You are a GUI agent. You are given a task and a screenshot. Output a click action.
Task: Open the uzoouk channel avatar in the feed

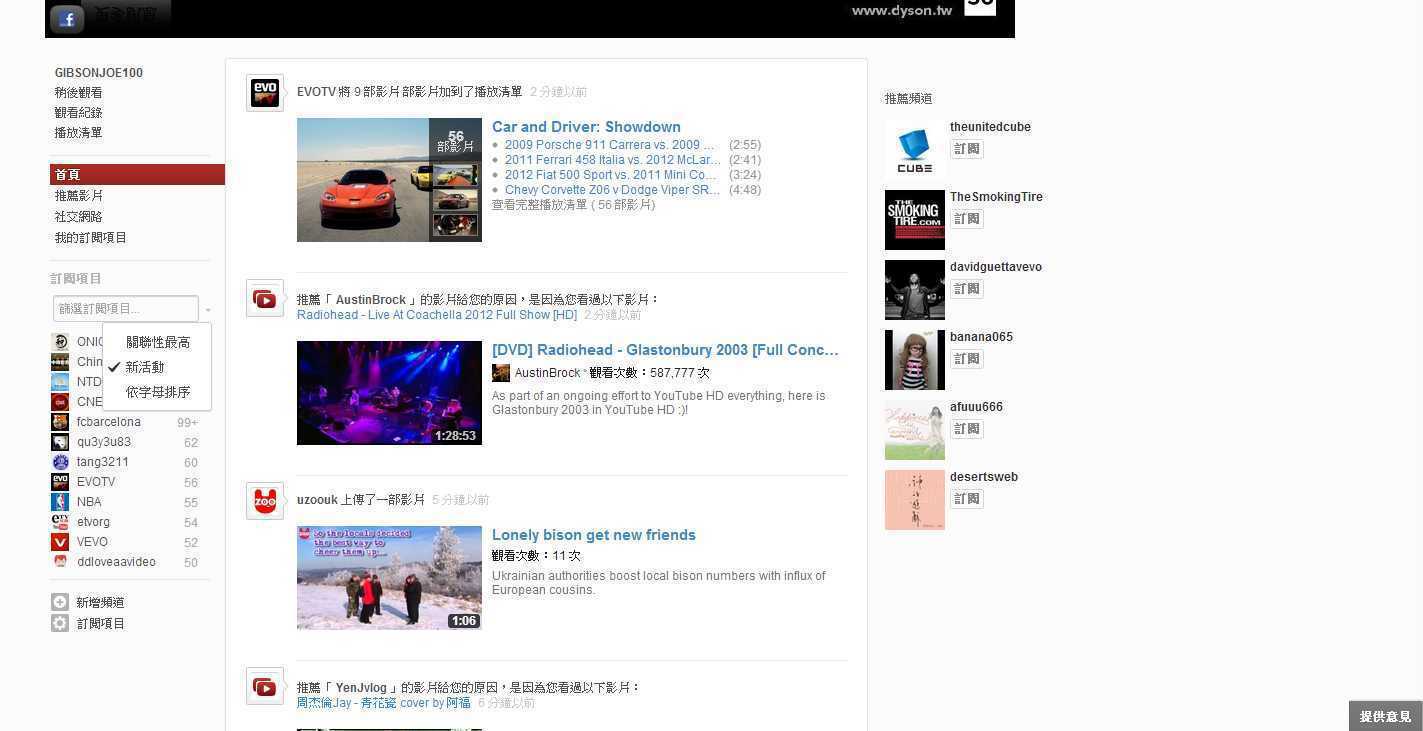pos(265,501)
